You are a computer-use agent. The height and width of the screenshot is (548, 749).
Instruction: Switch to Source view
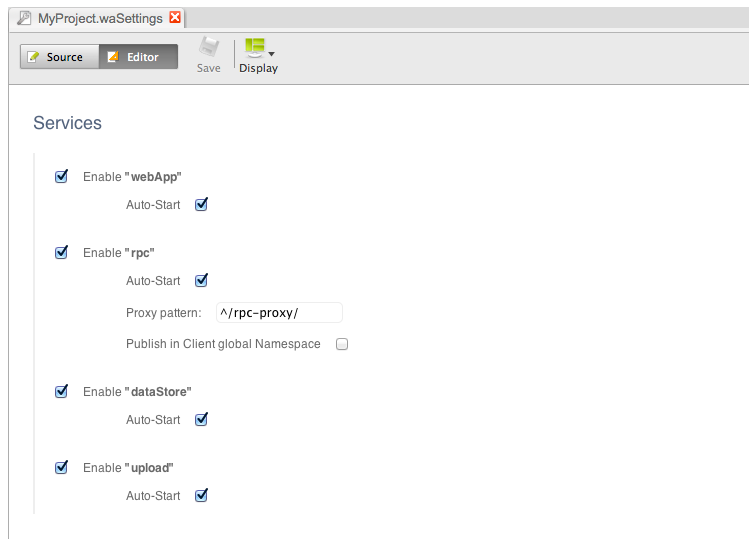tap(59, 57)
